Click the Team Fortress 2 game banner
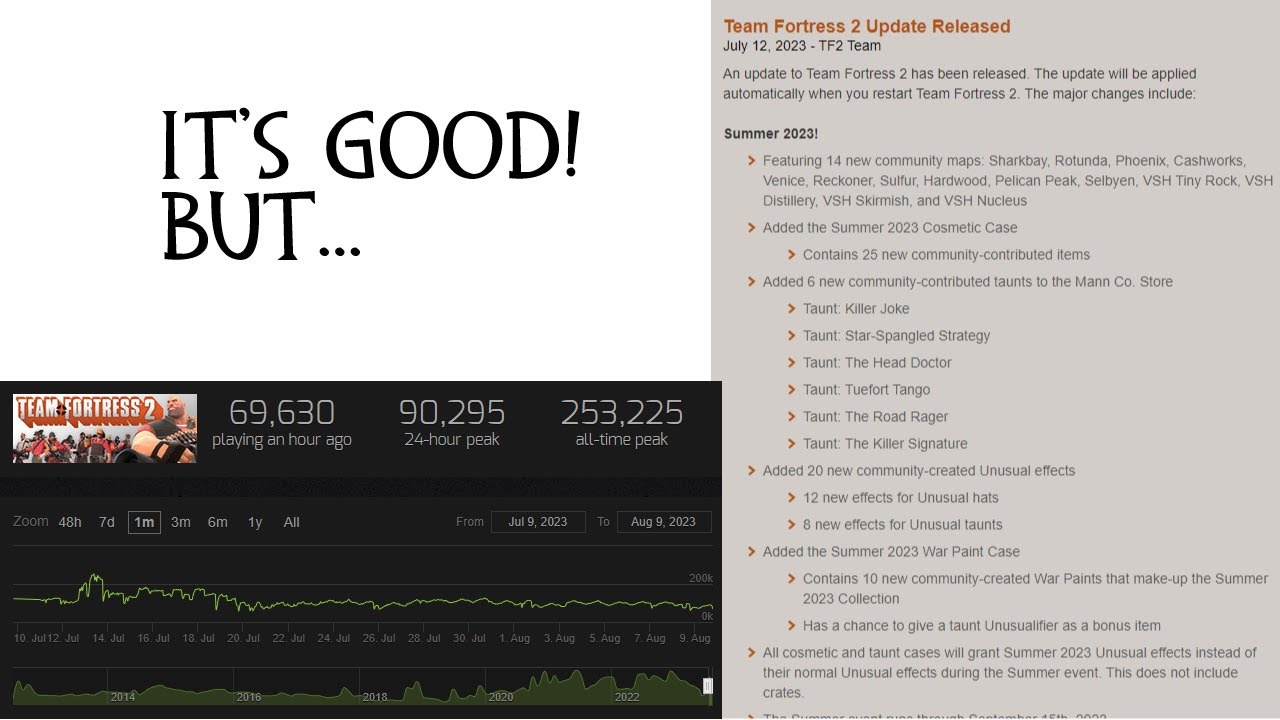The image size is (1280, 720). (x=105, y=428)
